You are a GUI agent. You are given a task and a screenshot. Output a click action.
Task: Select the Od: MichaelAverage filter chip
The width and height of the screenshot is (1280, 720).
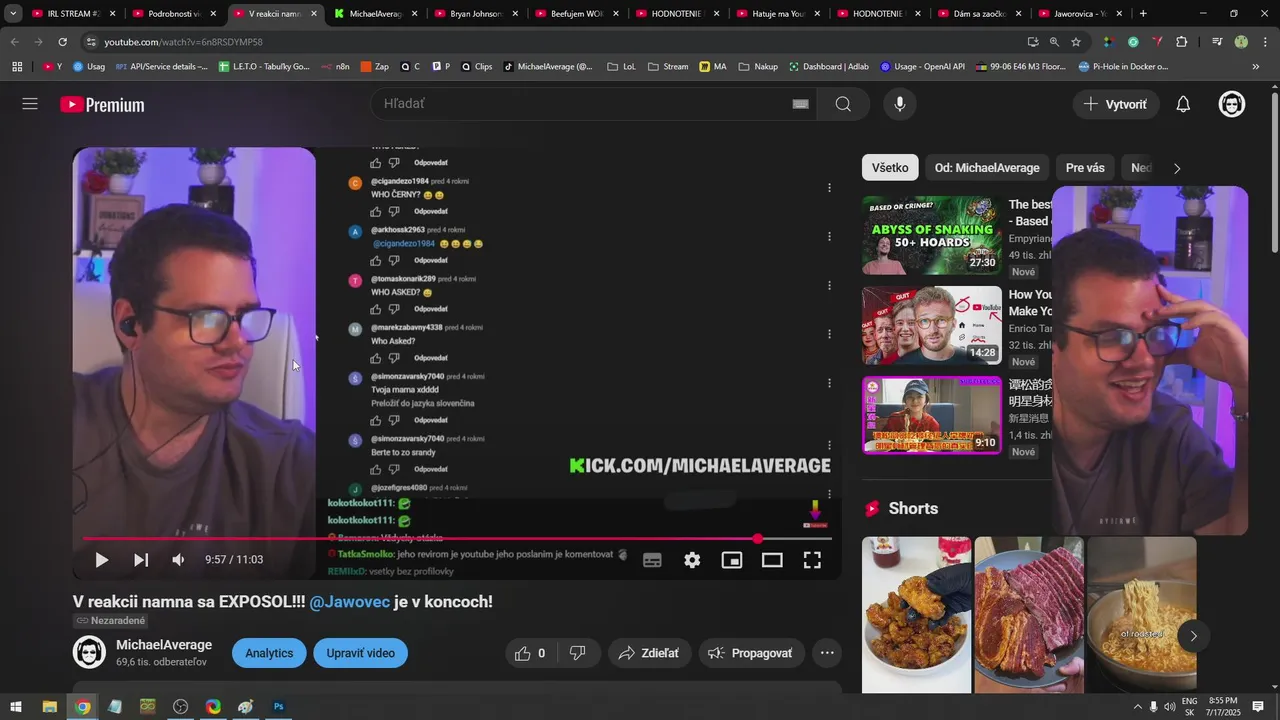click(x=987, y=168)
